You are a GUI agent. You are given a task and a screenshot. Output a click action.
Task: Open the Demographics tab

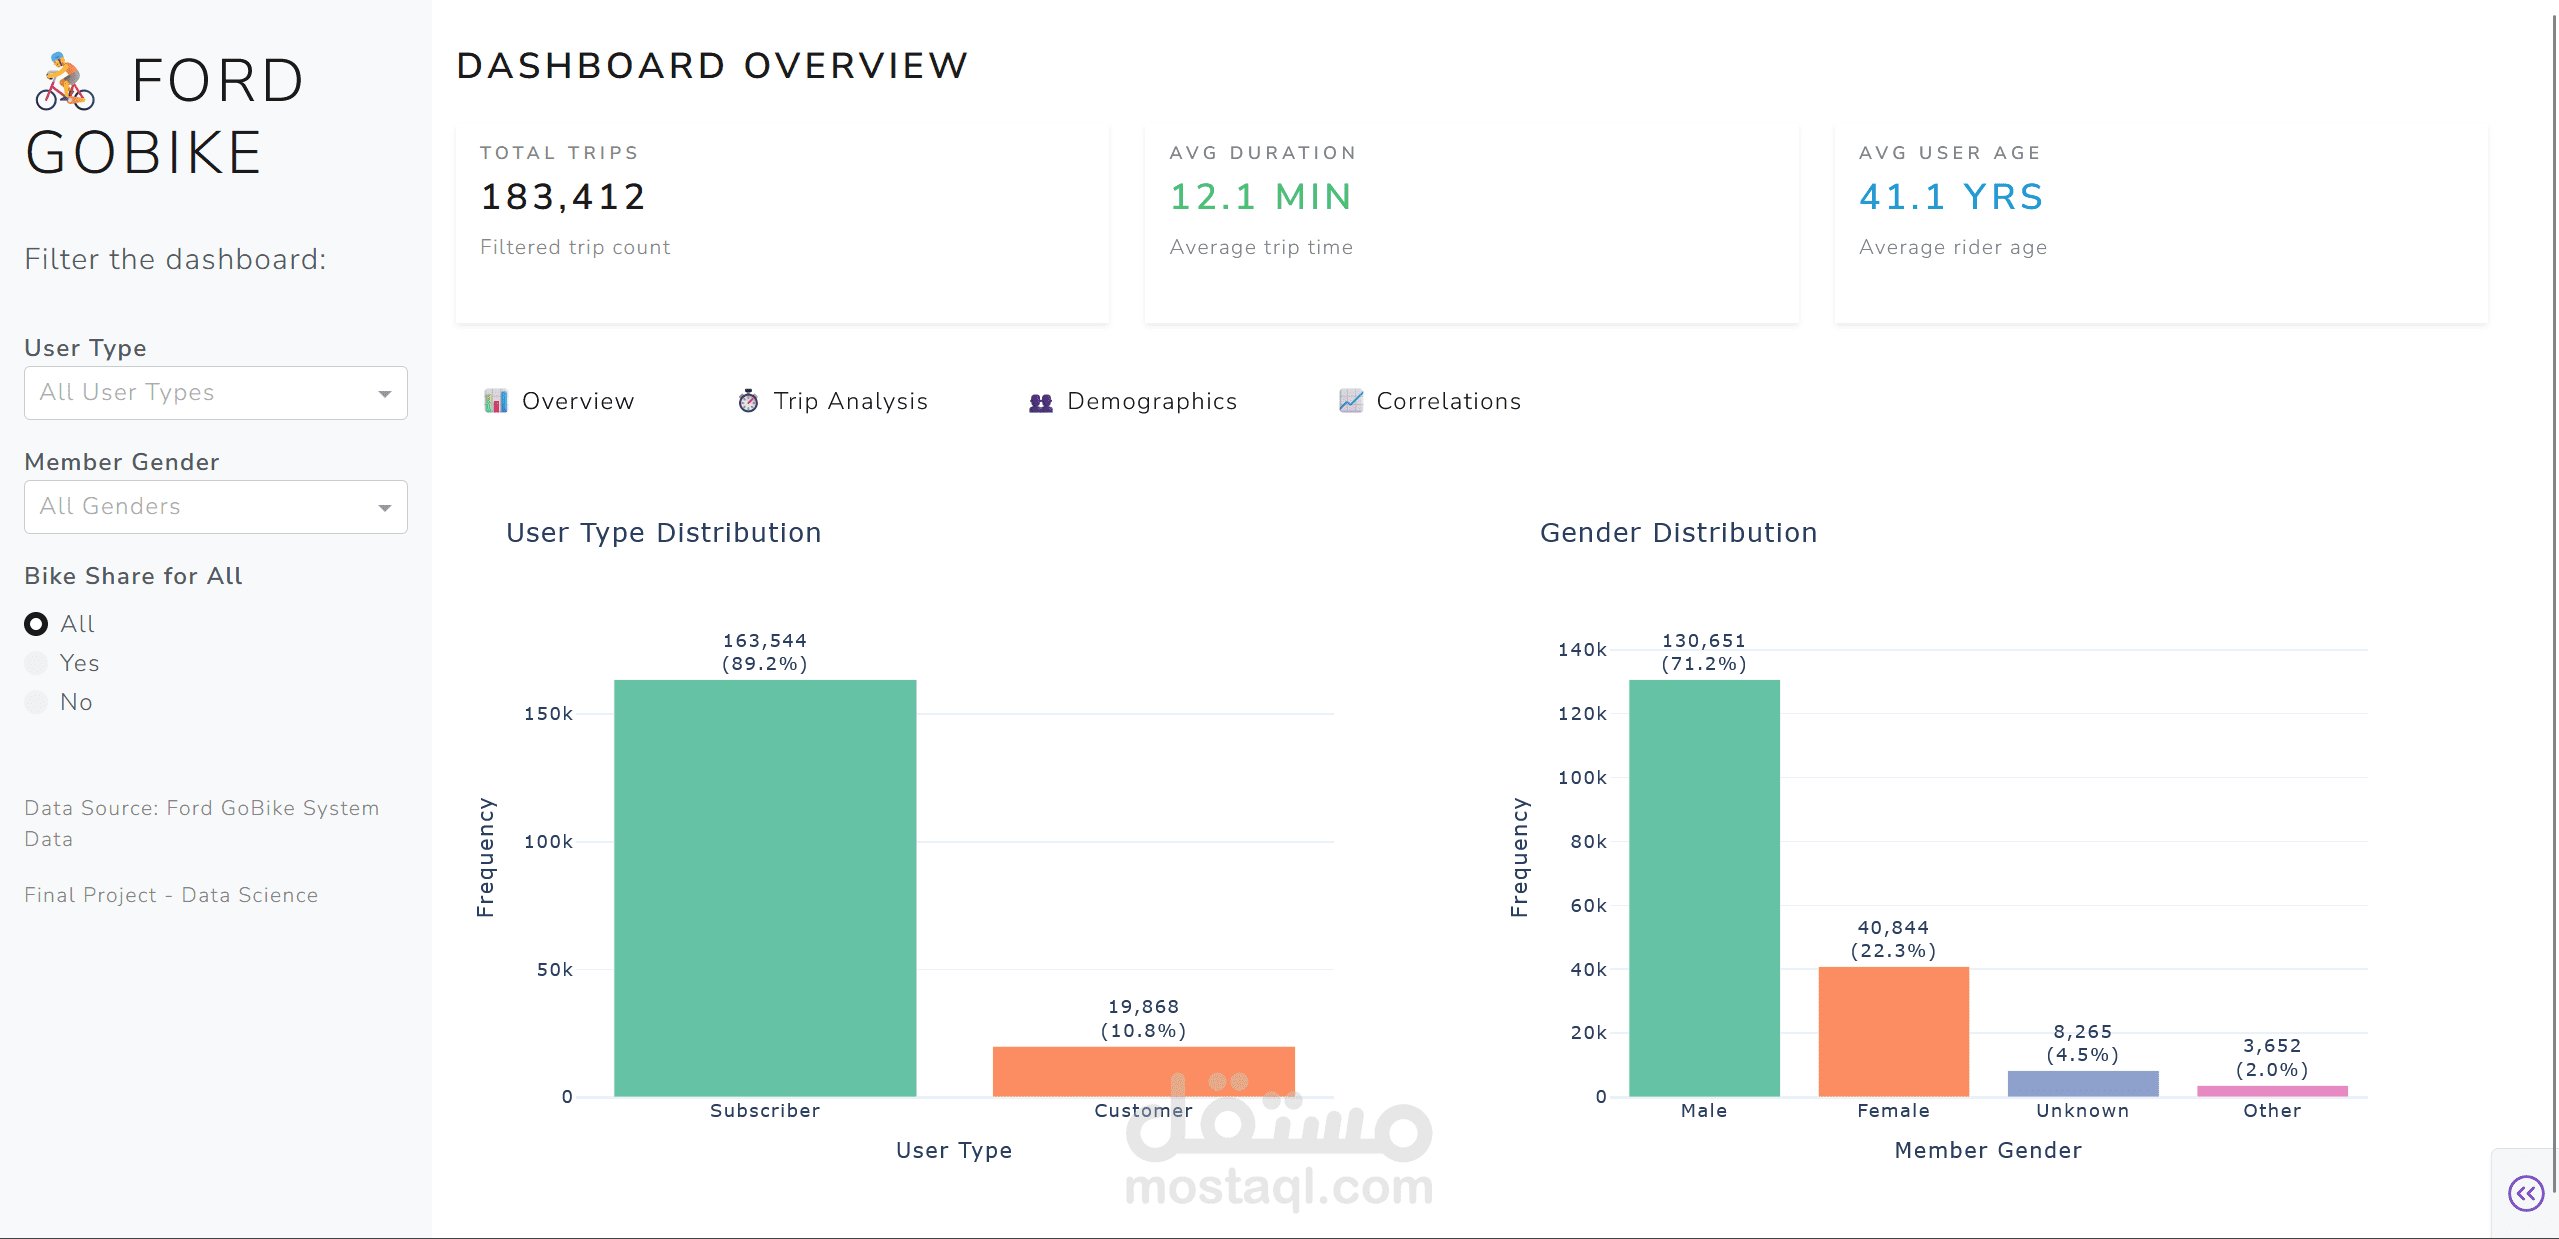tap(1151, 401)
